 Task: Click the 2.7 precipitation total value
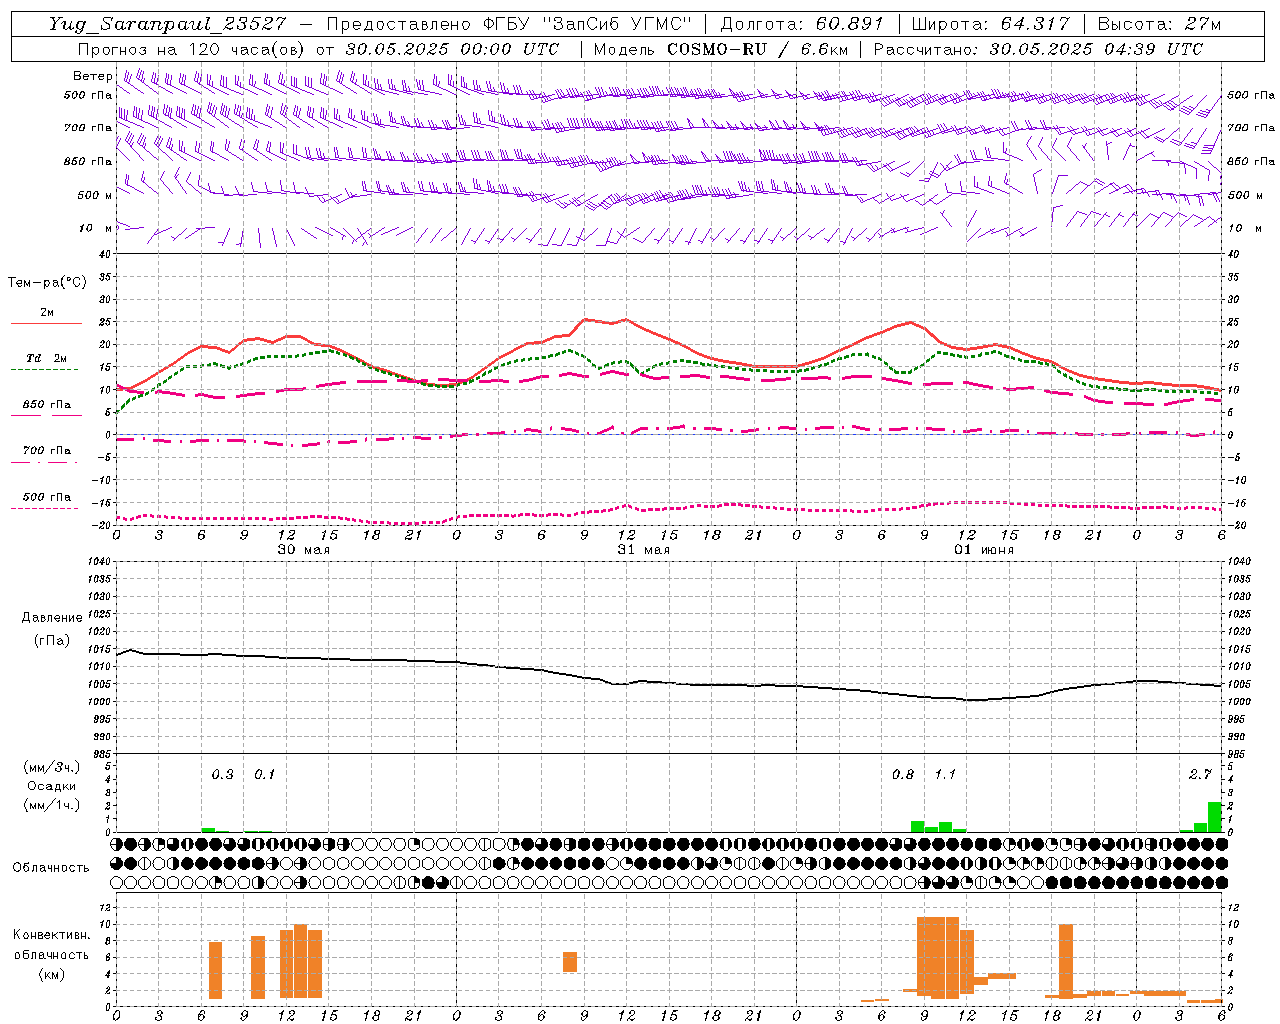[x=1200, y=774]
